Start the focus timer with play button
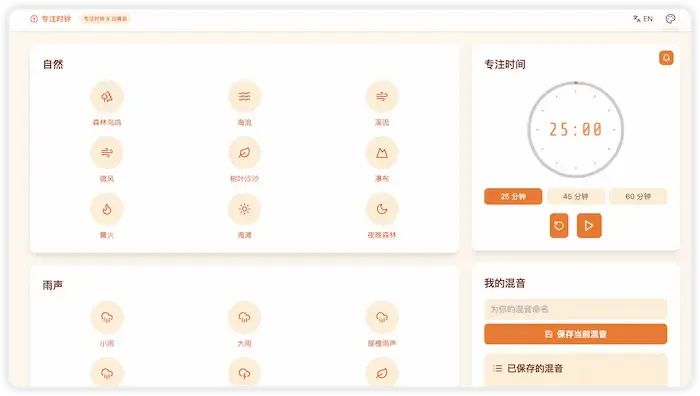Screen dimensions: 700x396 coord(589,225)
